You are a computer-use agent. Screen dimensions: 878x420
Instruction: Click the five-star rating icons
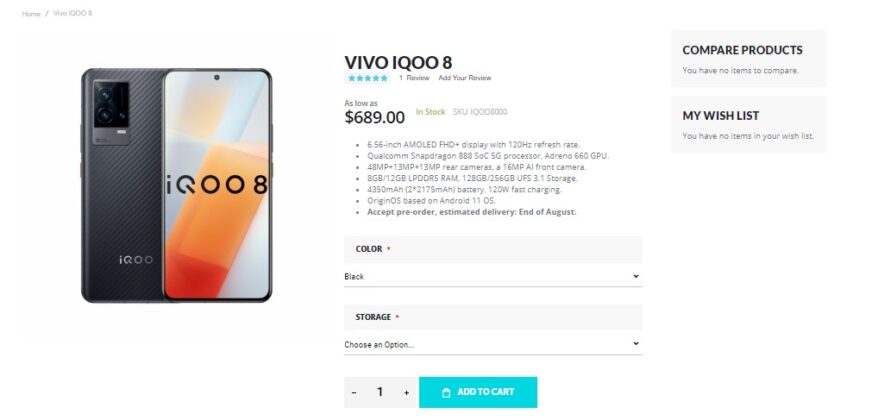pos(368,78)
